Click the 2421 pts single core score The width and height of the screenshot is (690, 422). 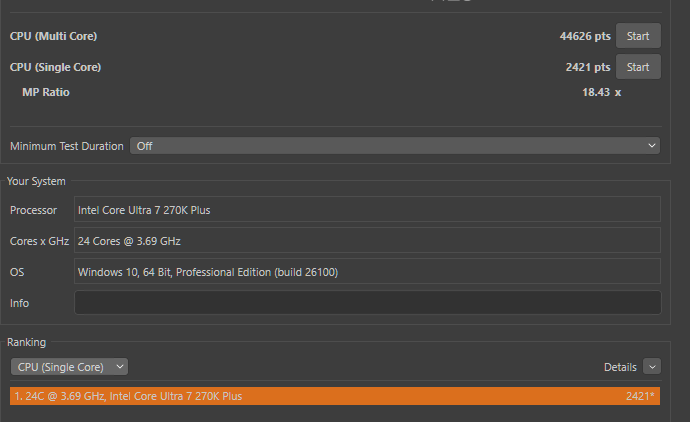588,67
